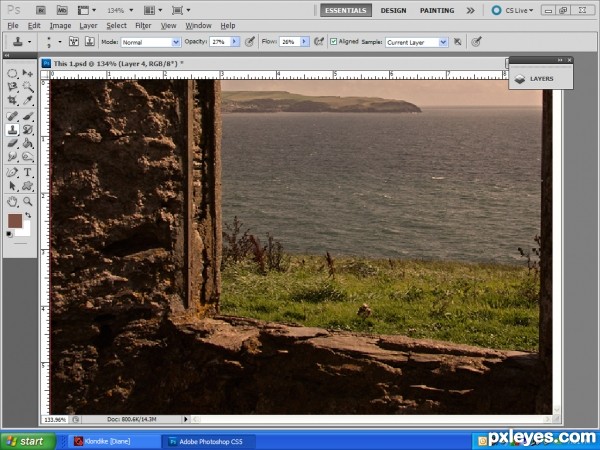
Task: Select the Brush tool
Action: 27,116
